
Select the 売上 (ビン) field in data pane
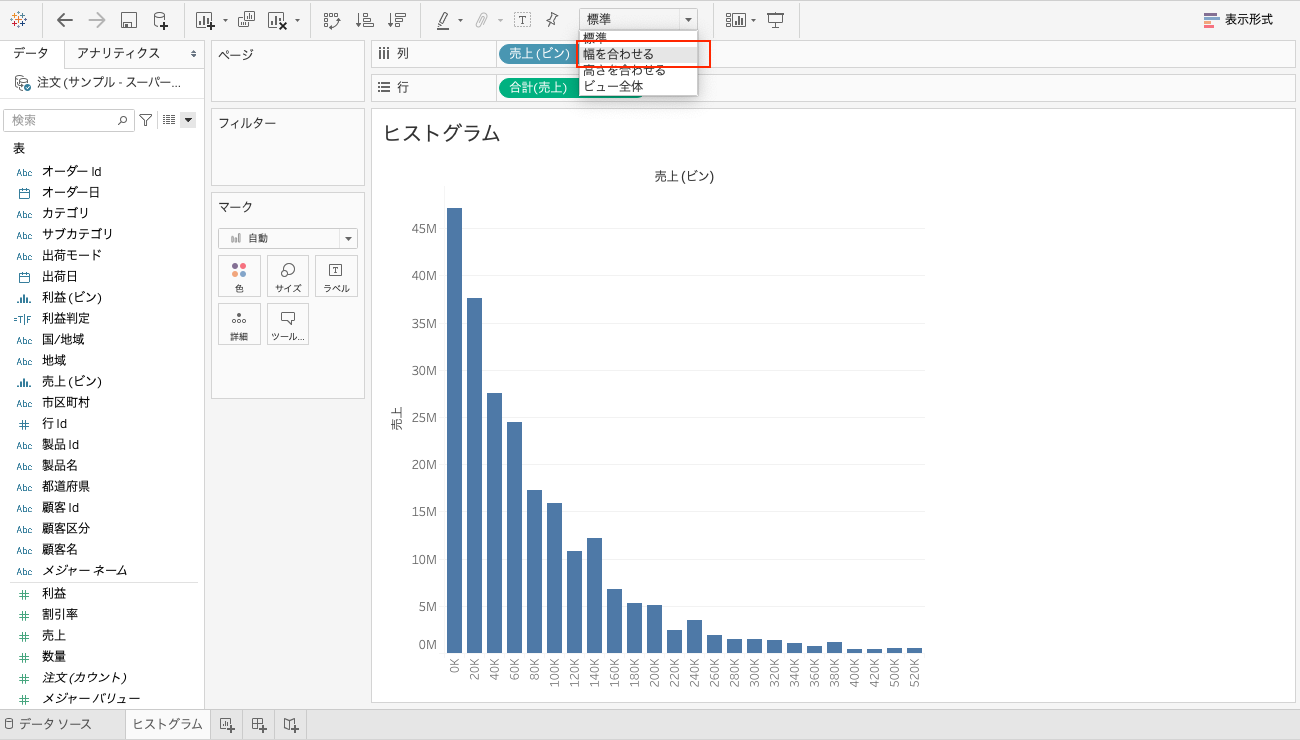click(x=71, y=381)
